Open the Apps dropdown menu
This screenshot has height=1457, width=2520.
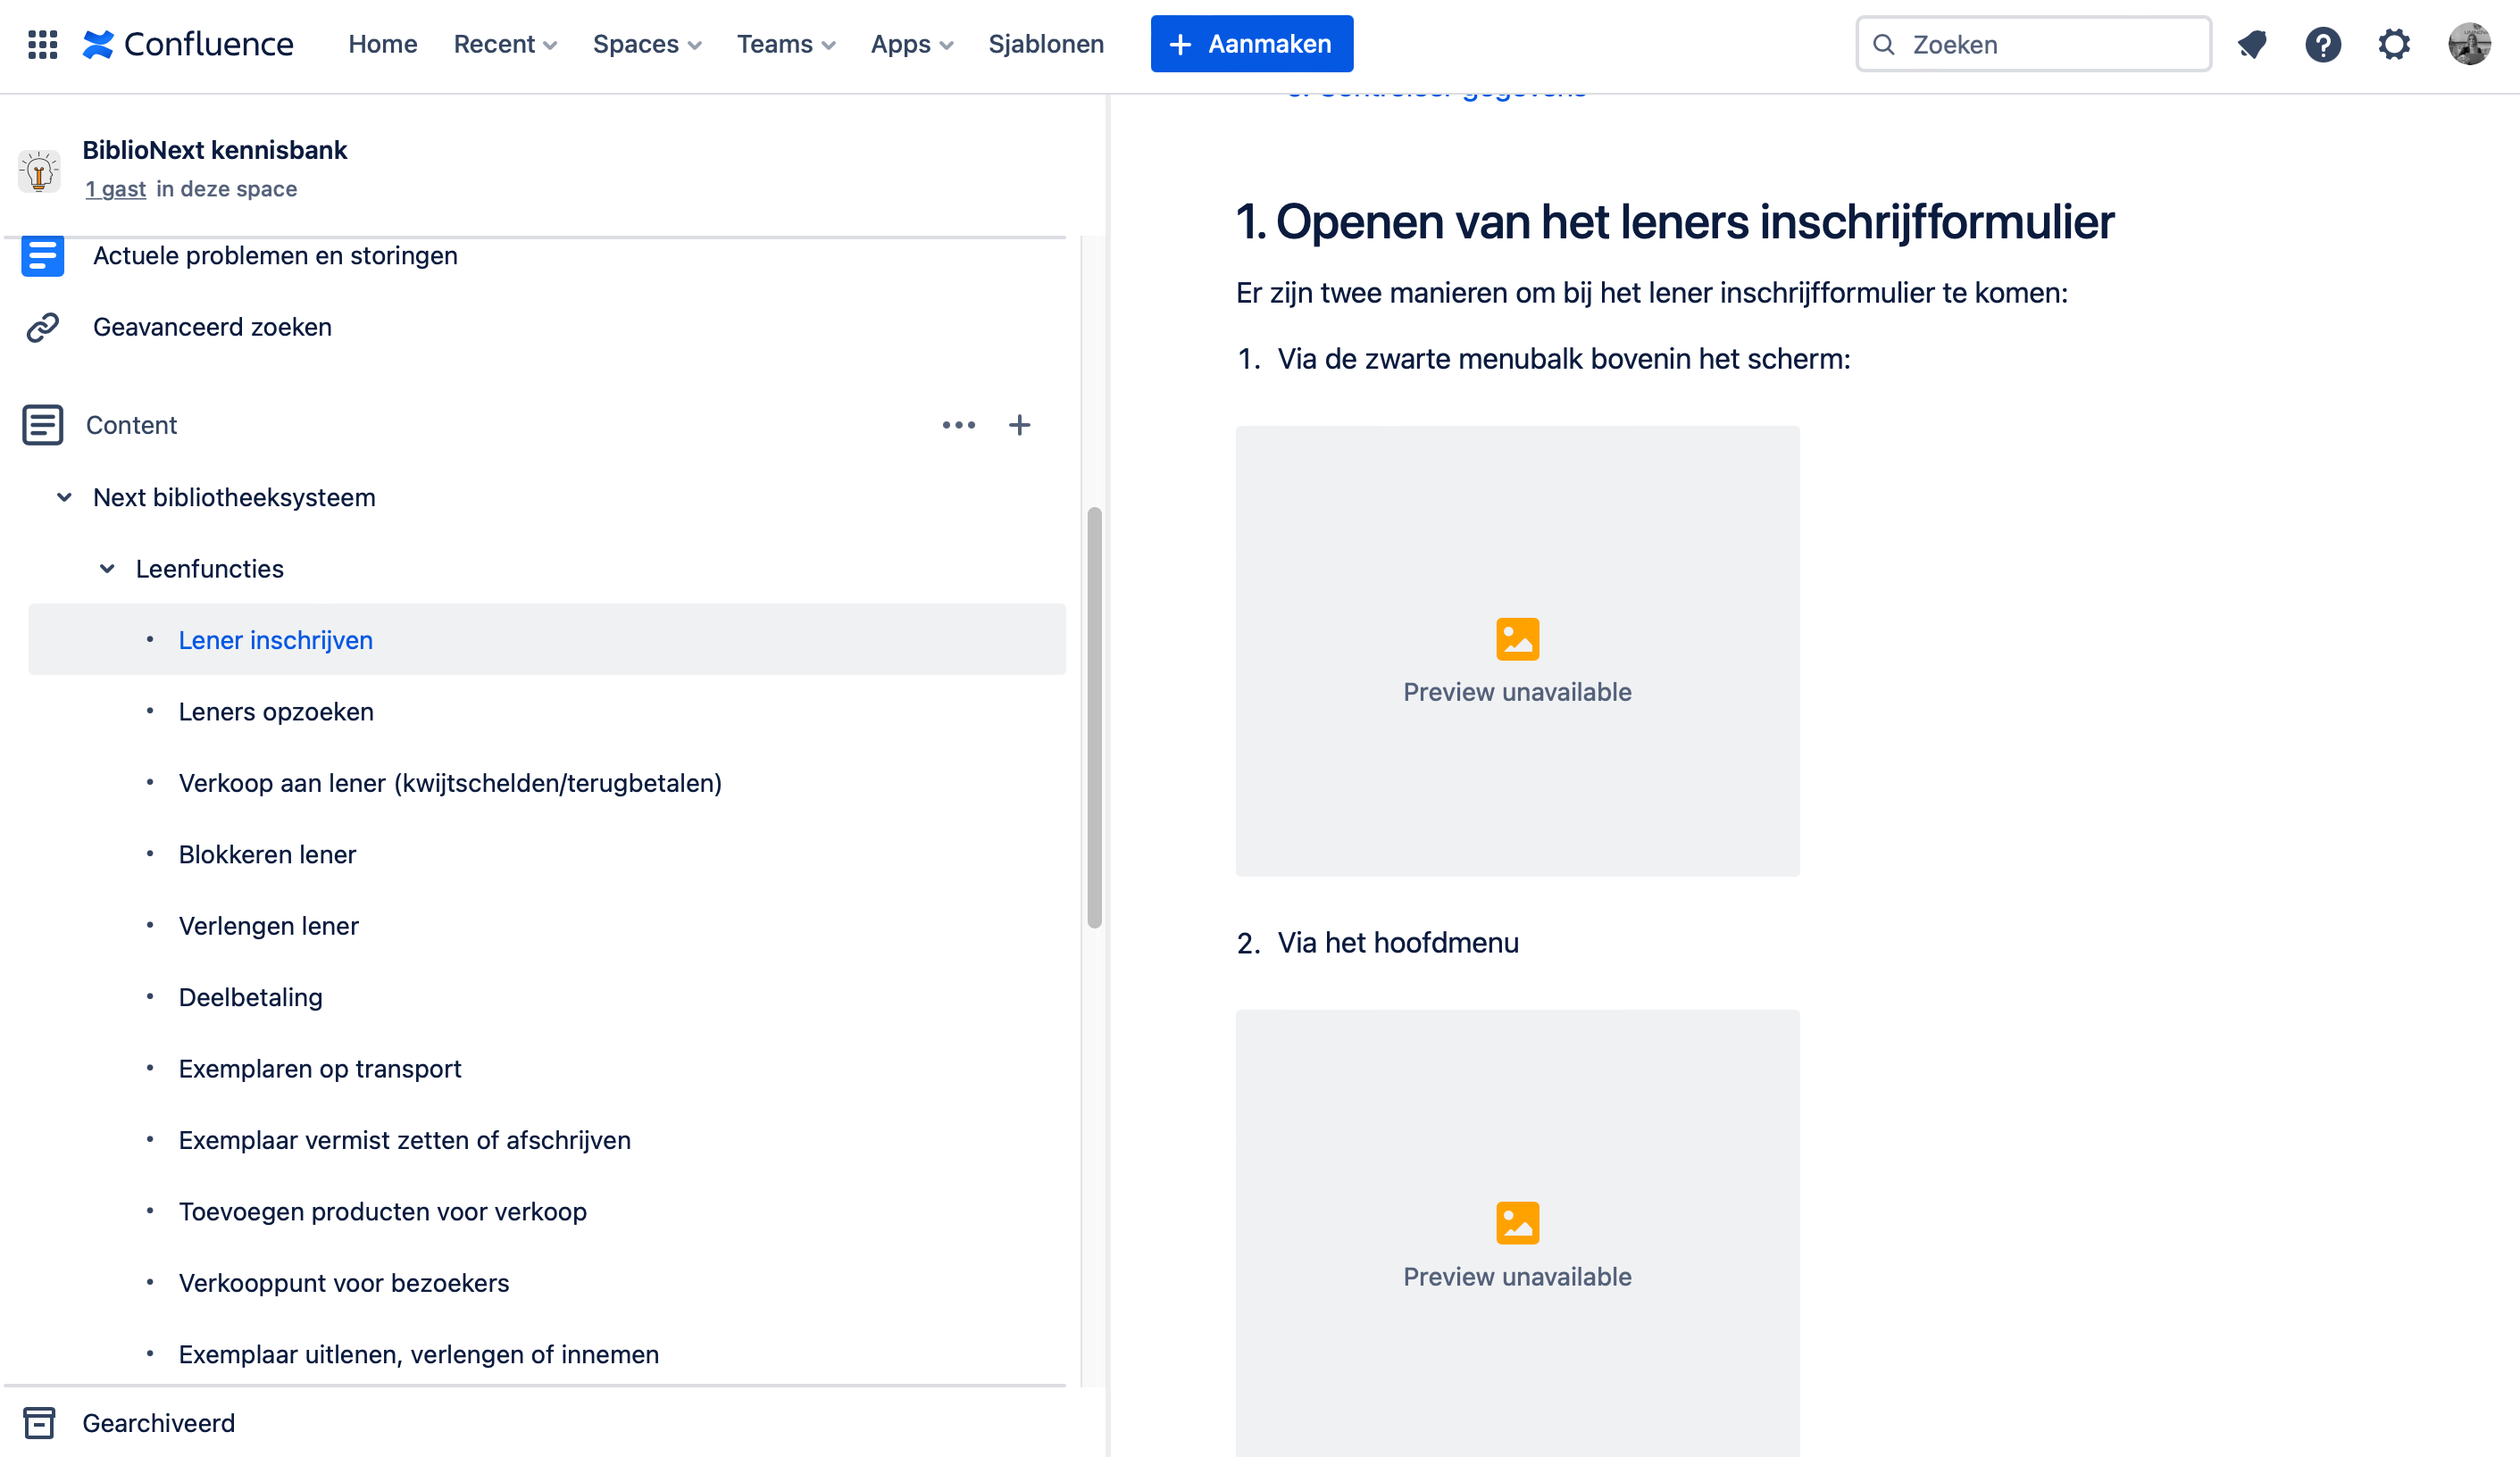coord(912,44)
